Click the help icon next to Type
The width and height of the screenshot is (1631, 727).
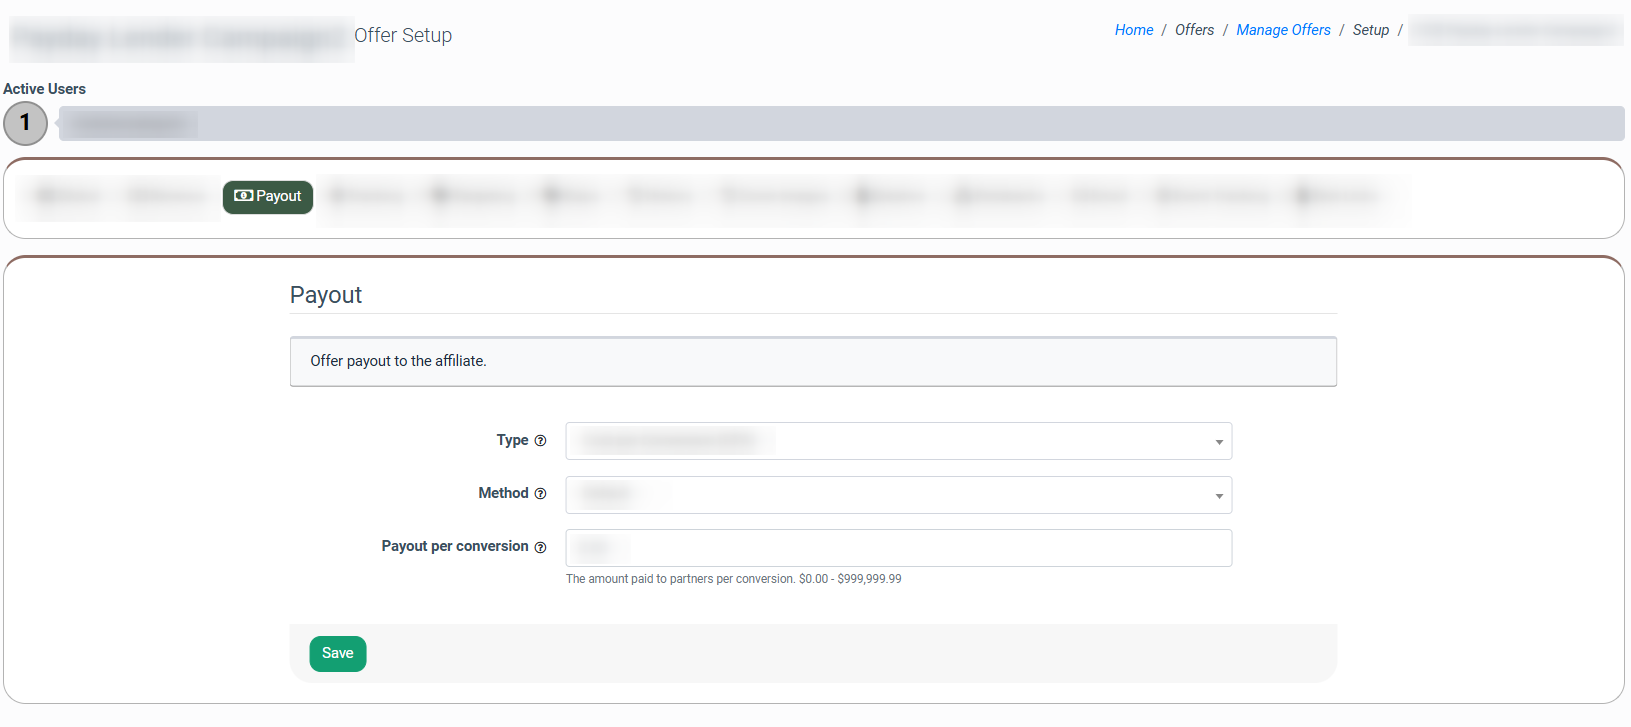[x=540, y=441]
